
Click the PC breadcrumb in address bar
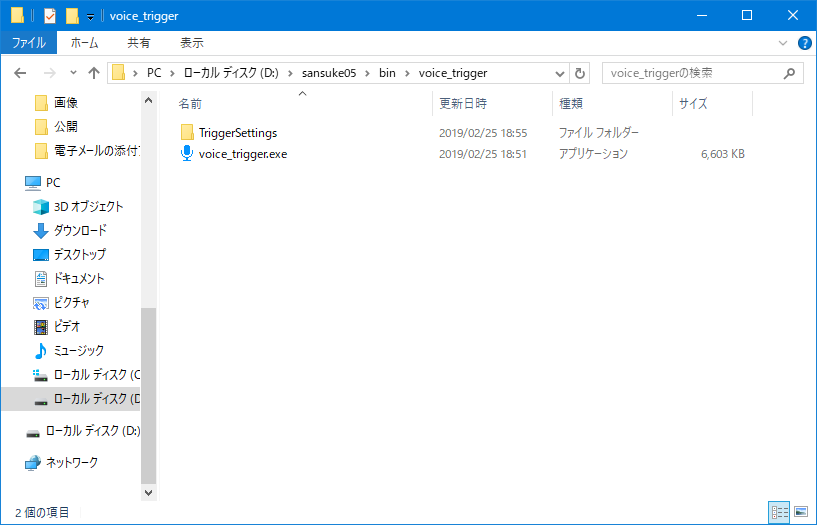click(x=154, y=73)
